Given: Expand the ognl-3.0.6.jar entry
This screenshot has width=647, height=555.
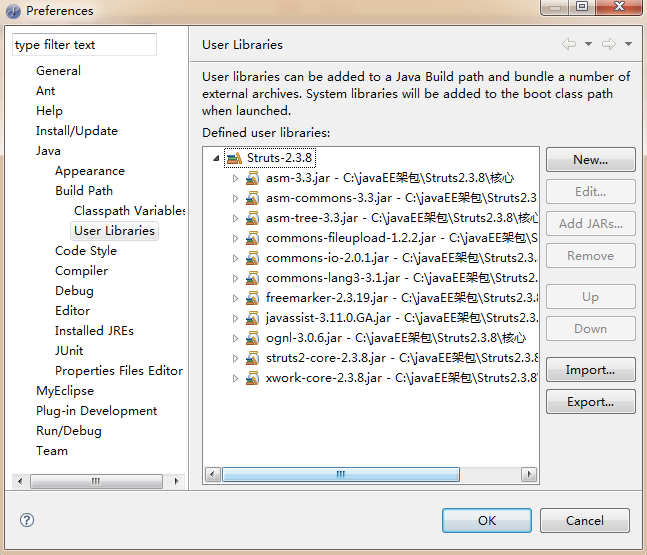Looking at the screenshot, I should click(235, 338).
